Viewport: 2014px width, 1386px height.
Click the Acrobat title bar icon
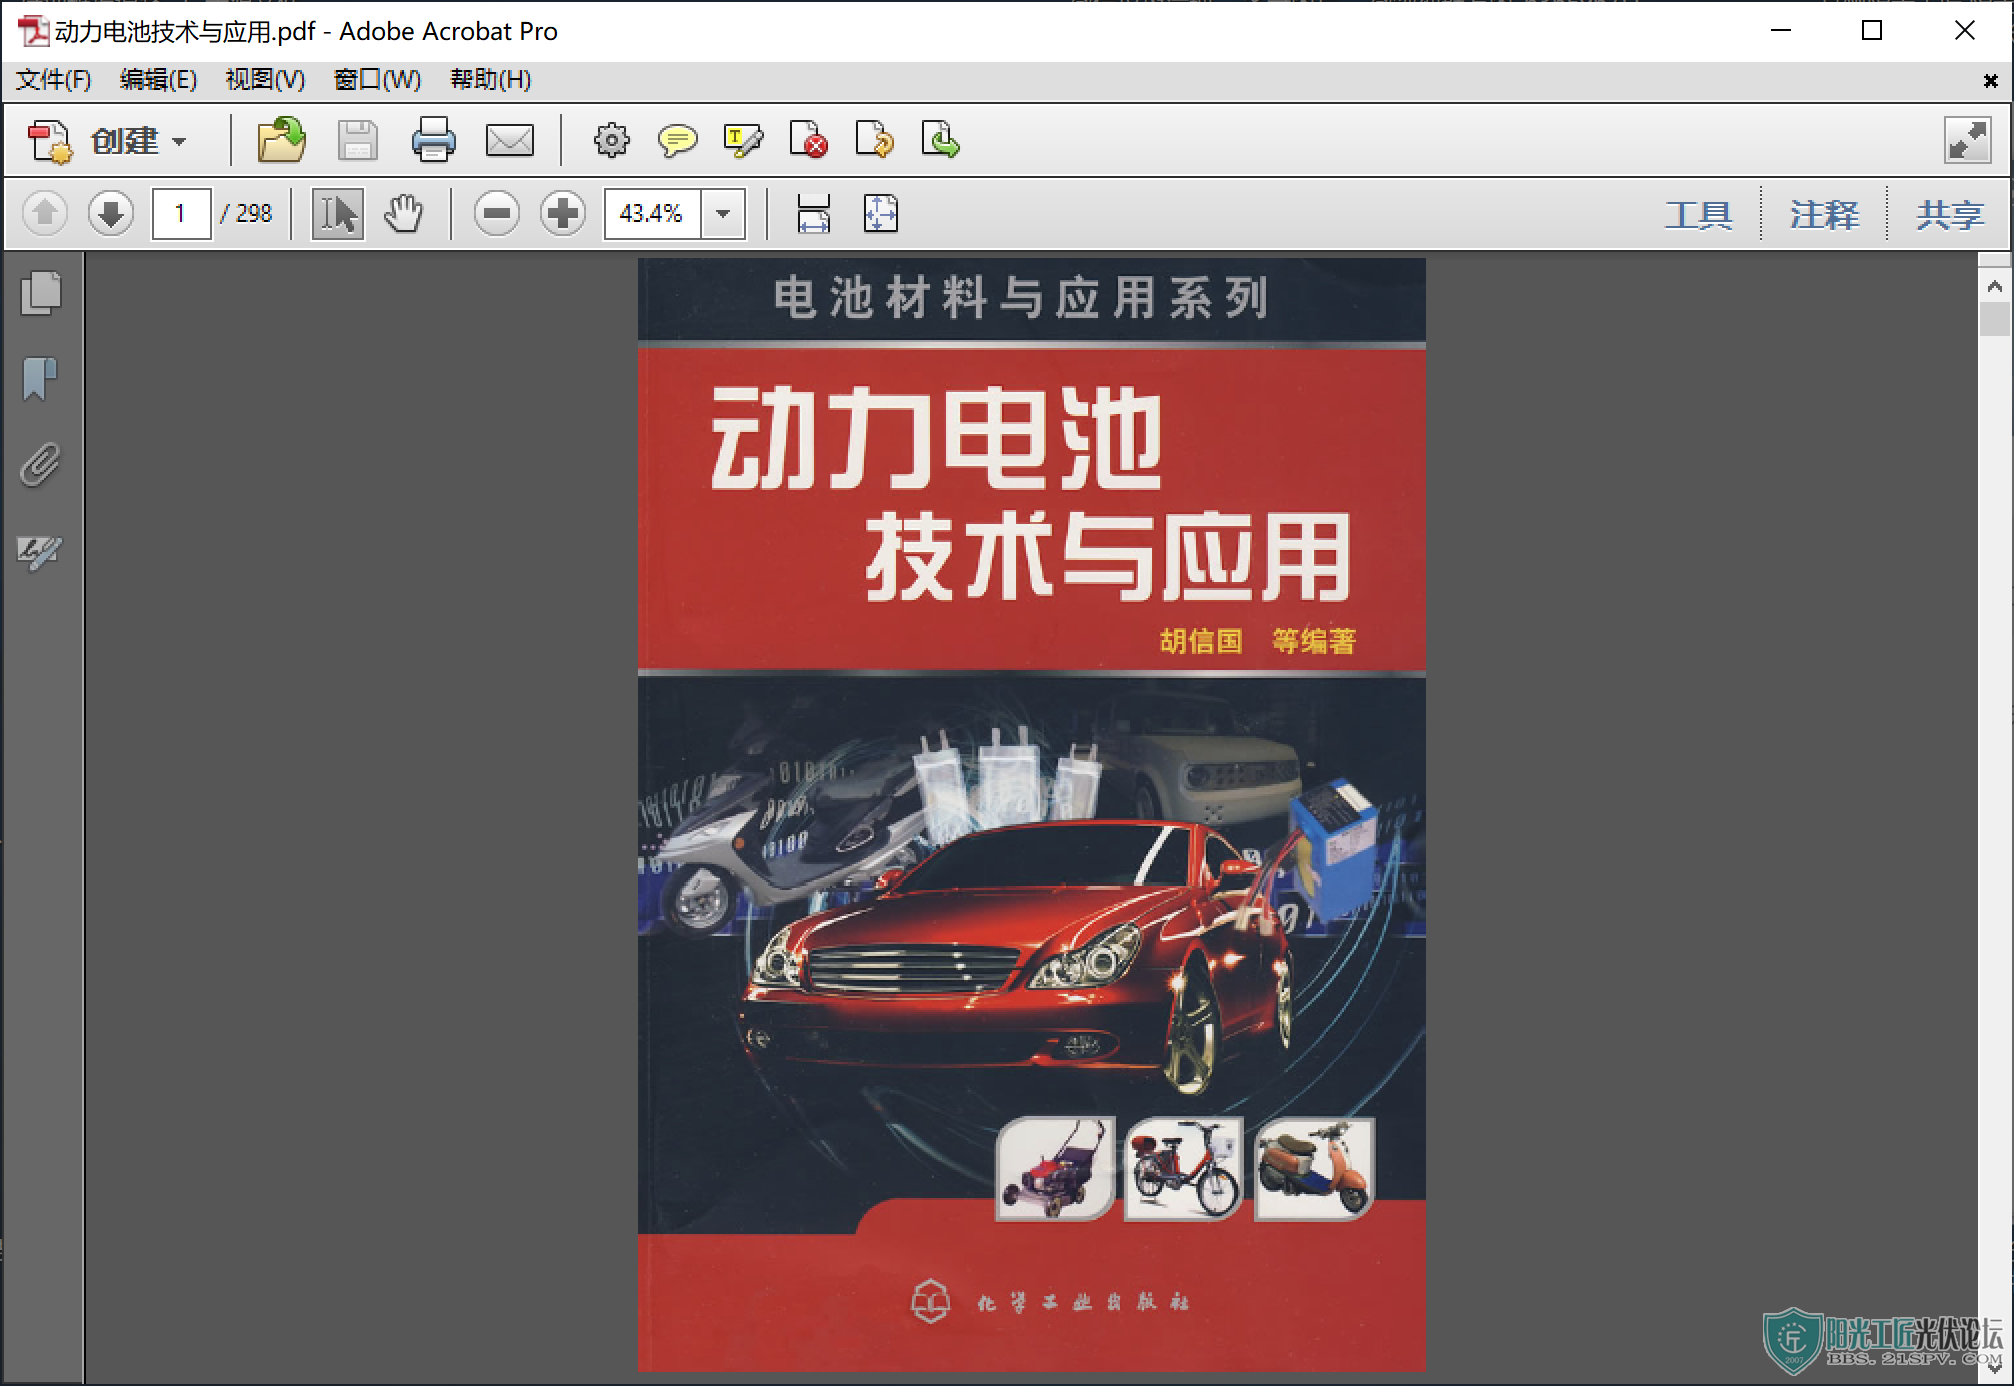[x=33, y=31]
